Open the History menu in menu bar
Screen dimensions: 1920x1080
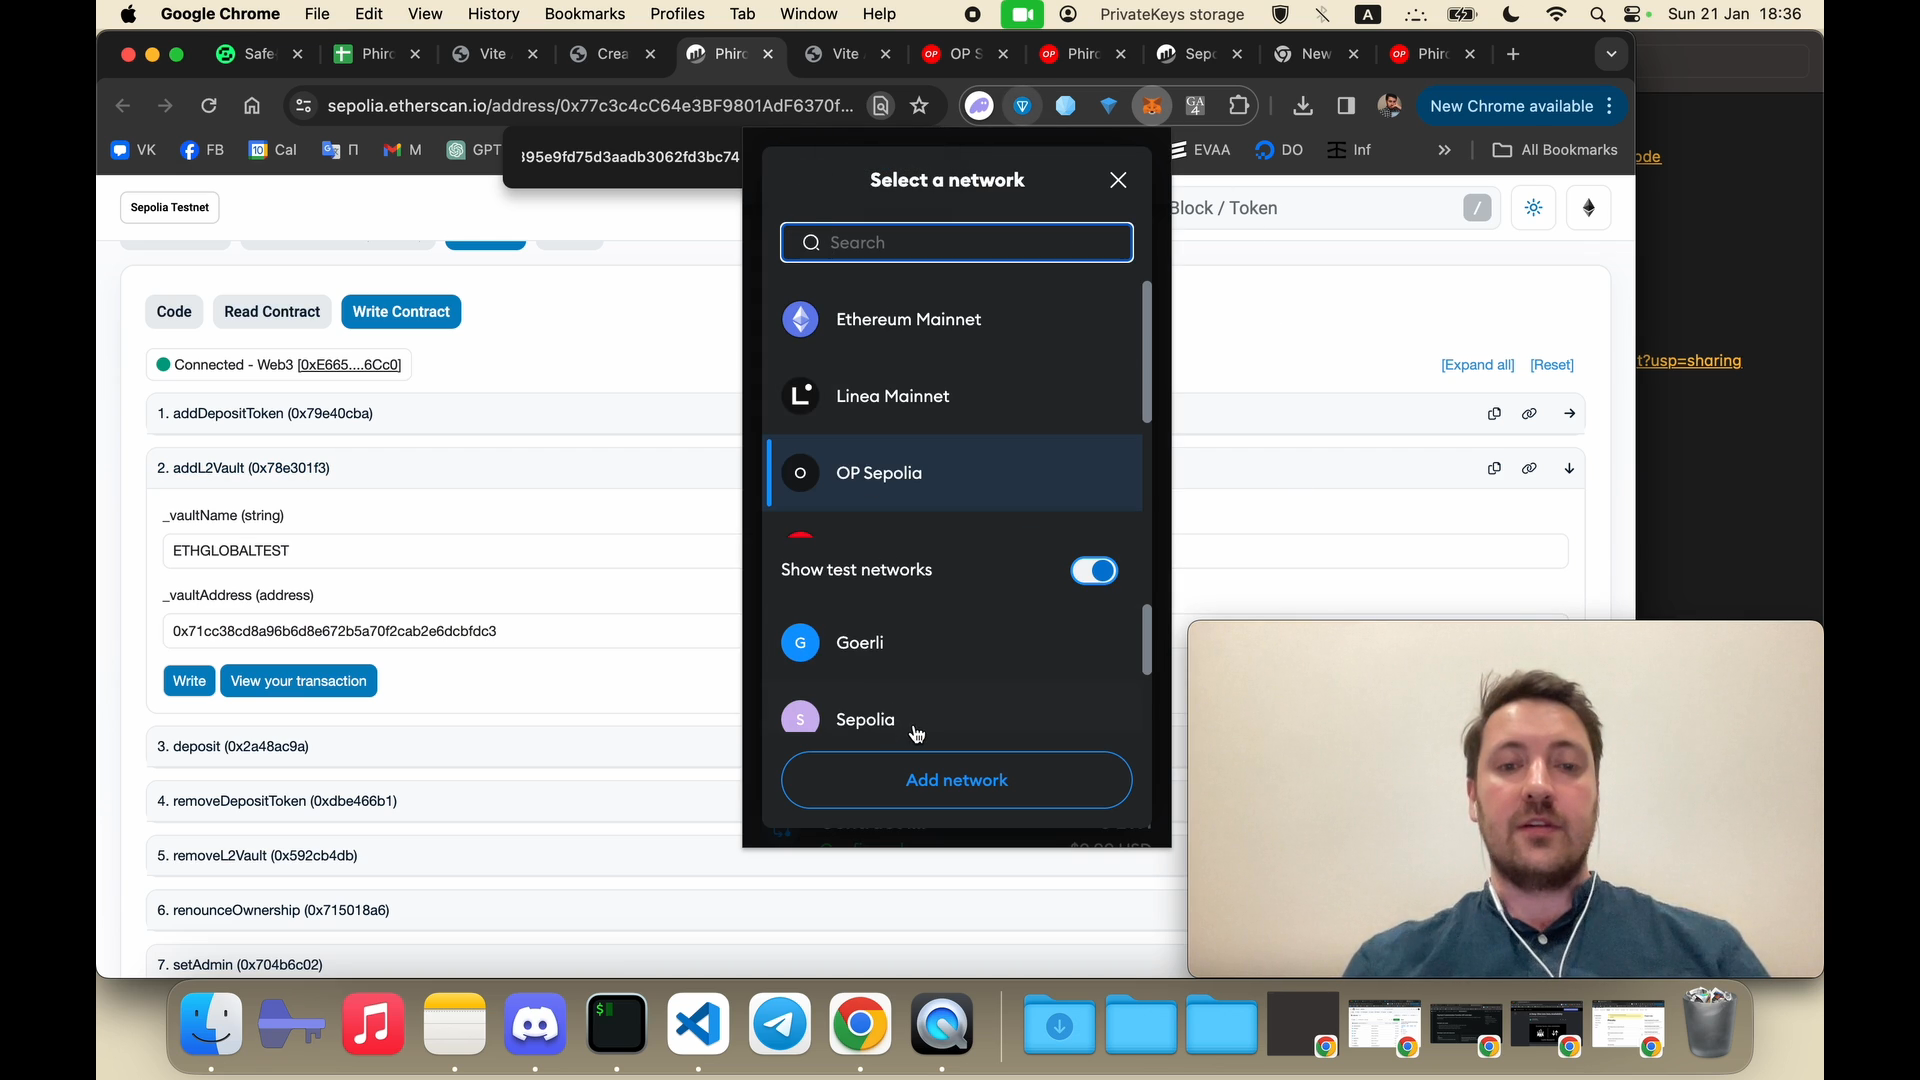click(493, 14)
